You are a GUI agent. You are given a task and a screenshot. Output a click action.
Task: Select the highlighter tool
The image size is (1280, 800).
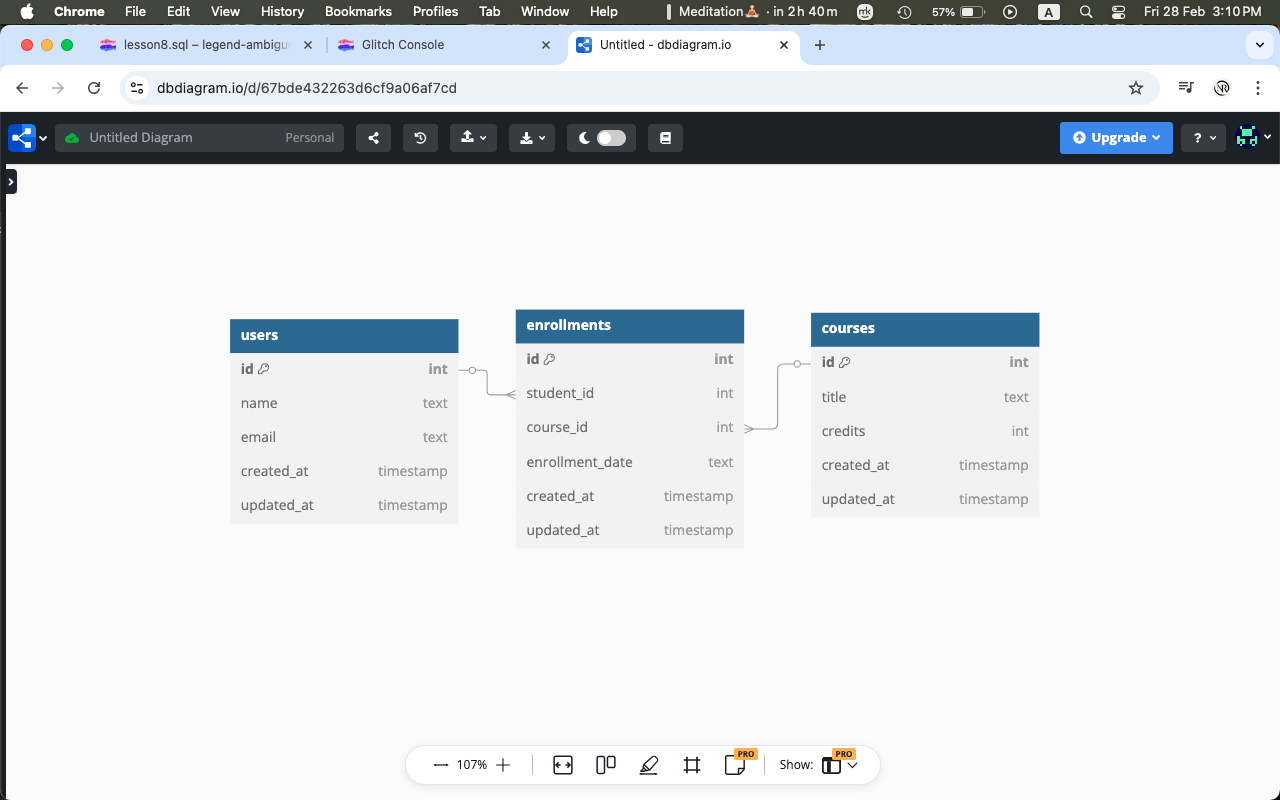pyautogui.click(x=649, y=765)
